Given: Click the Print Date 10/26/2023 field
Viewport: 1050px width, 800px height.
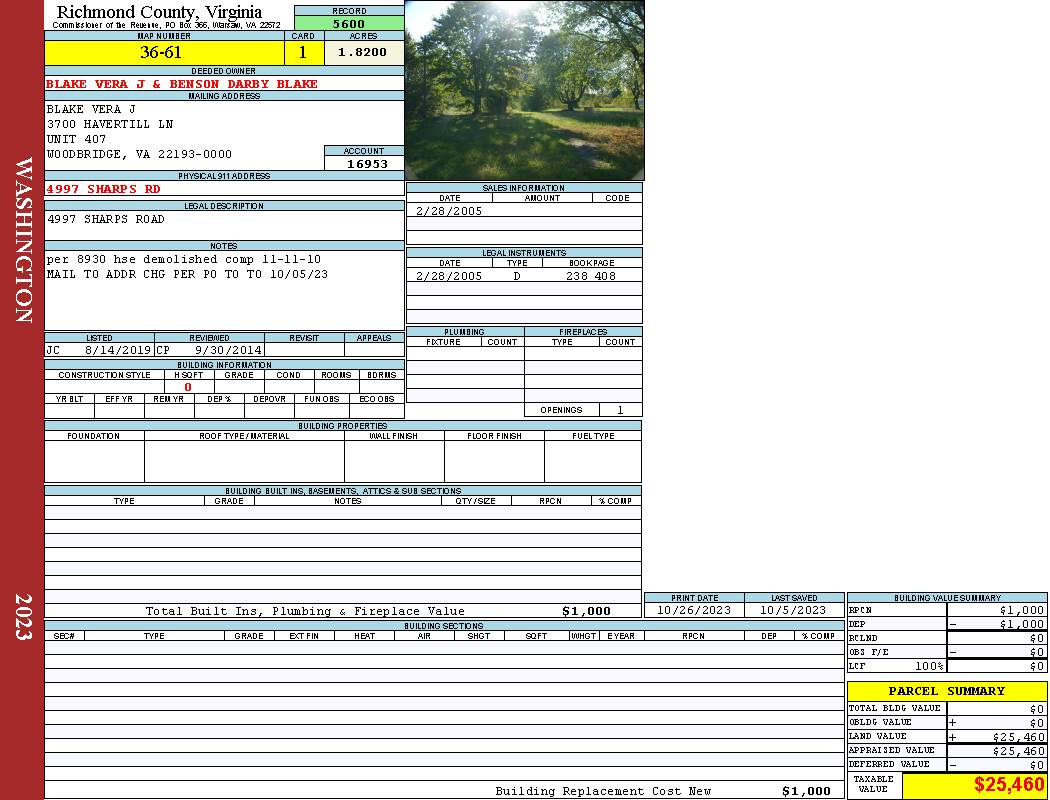Looking at the screenshot, I should (x=693, y=610).
